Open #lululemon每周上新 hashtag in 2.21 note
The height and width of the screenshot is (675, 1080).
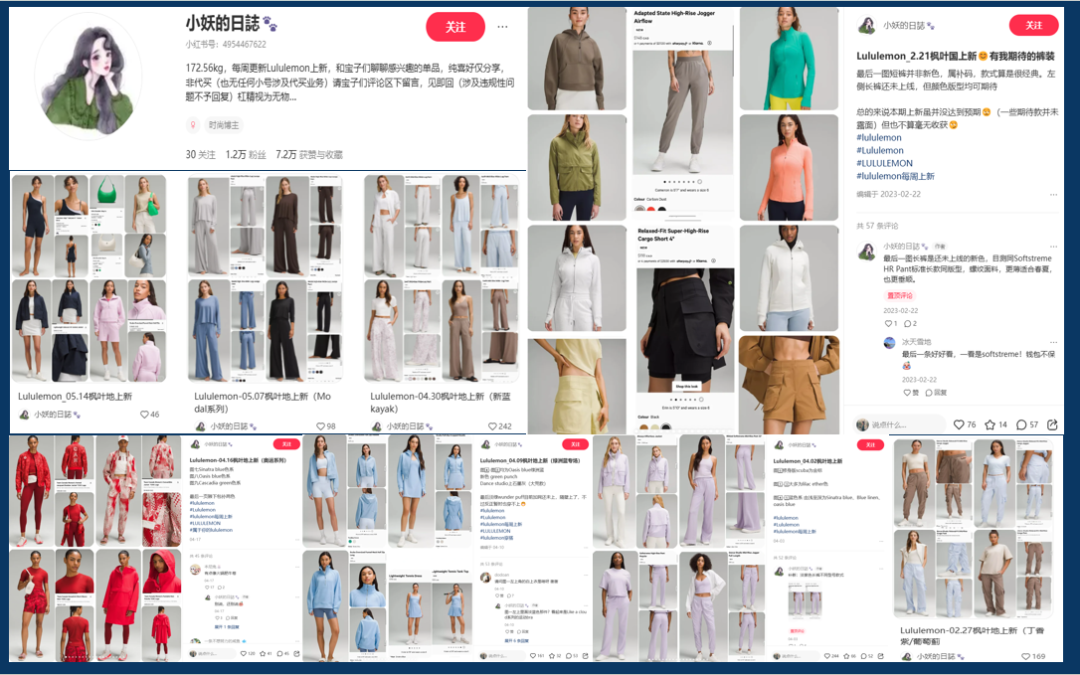click(x=895, y=176)
